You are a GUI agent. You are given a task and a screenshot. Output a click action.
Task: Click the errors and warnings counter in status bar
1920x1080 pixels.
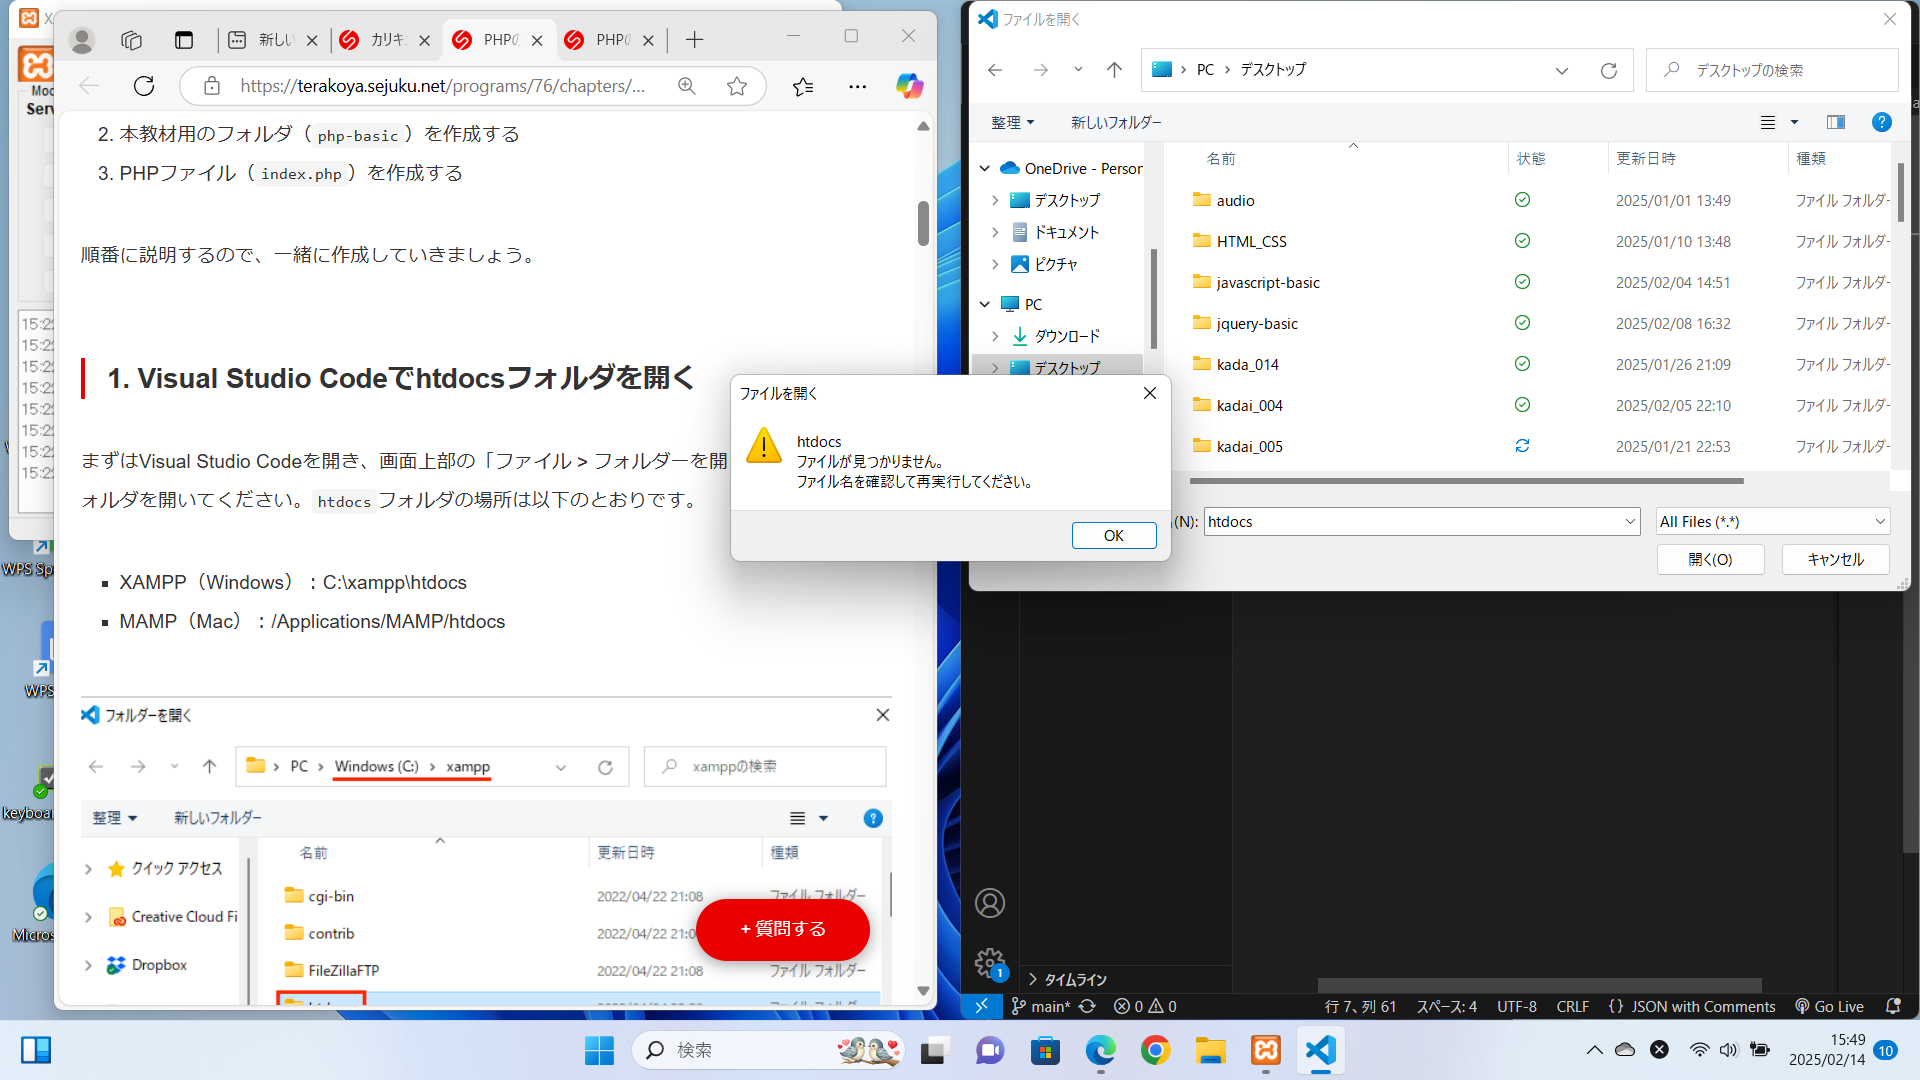(x=1145, y=1006)
